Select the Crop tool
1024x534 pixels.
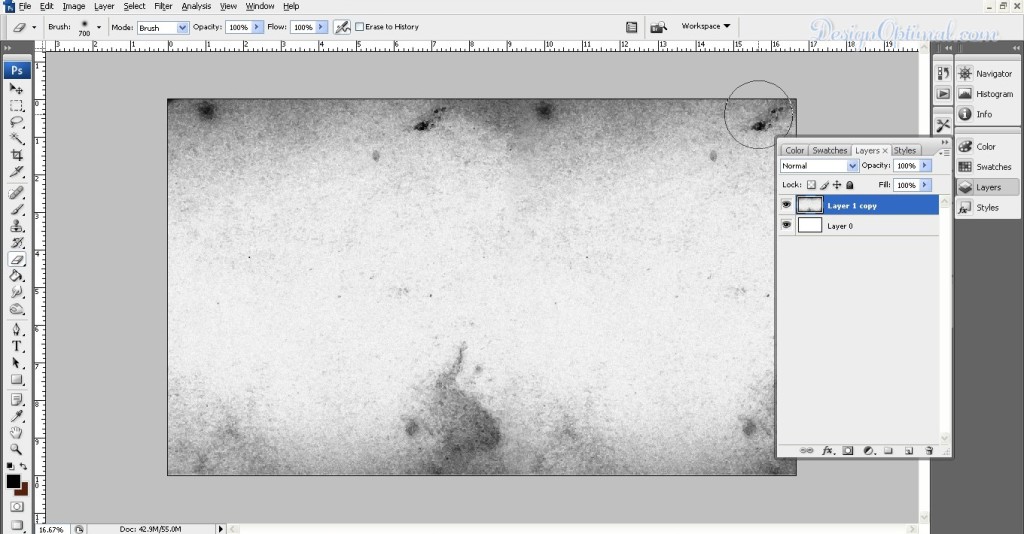pos(16,155)
